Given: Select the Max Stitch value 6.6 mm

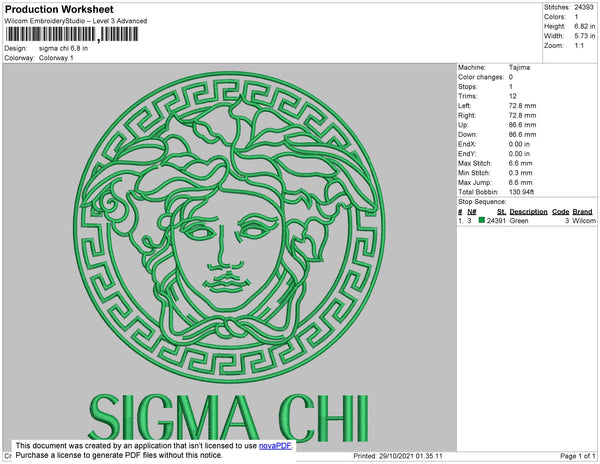Looking at the screenshot, I should pyautogui.click(x=520, y=163).
